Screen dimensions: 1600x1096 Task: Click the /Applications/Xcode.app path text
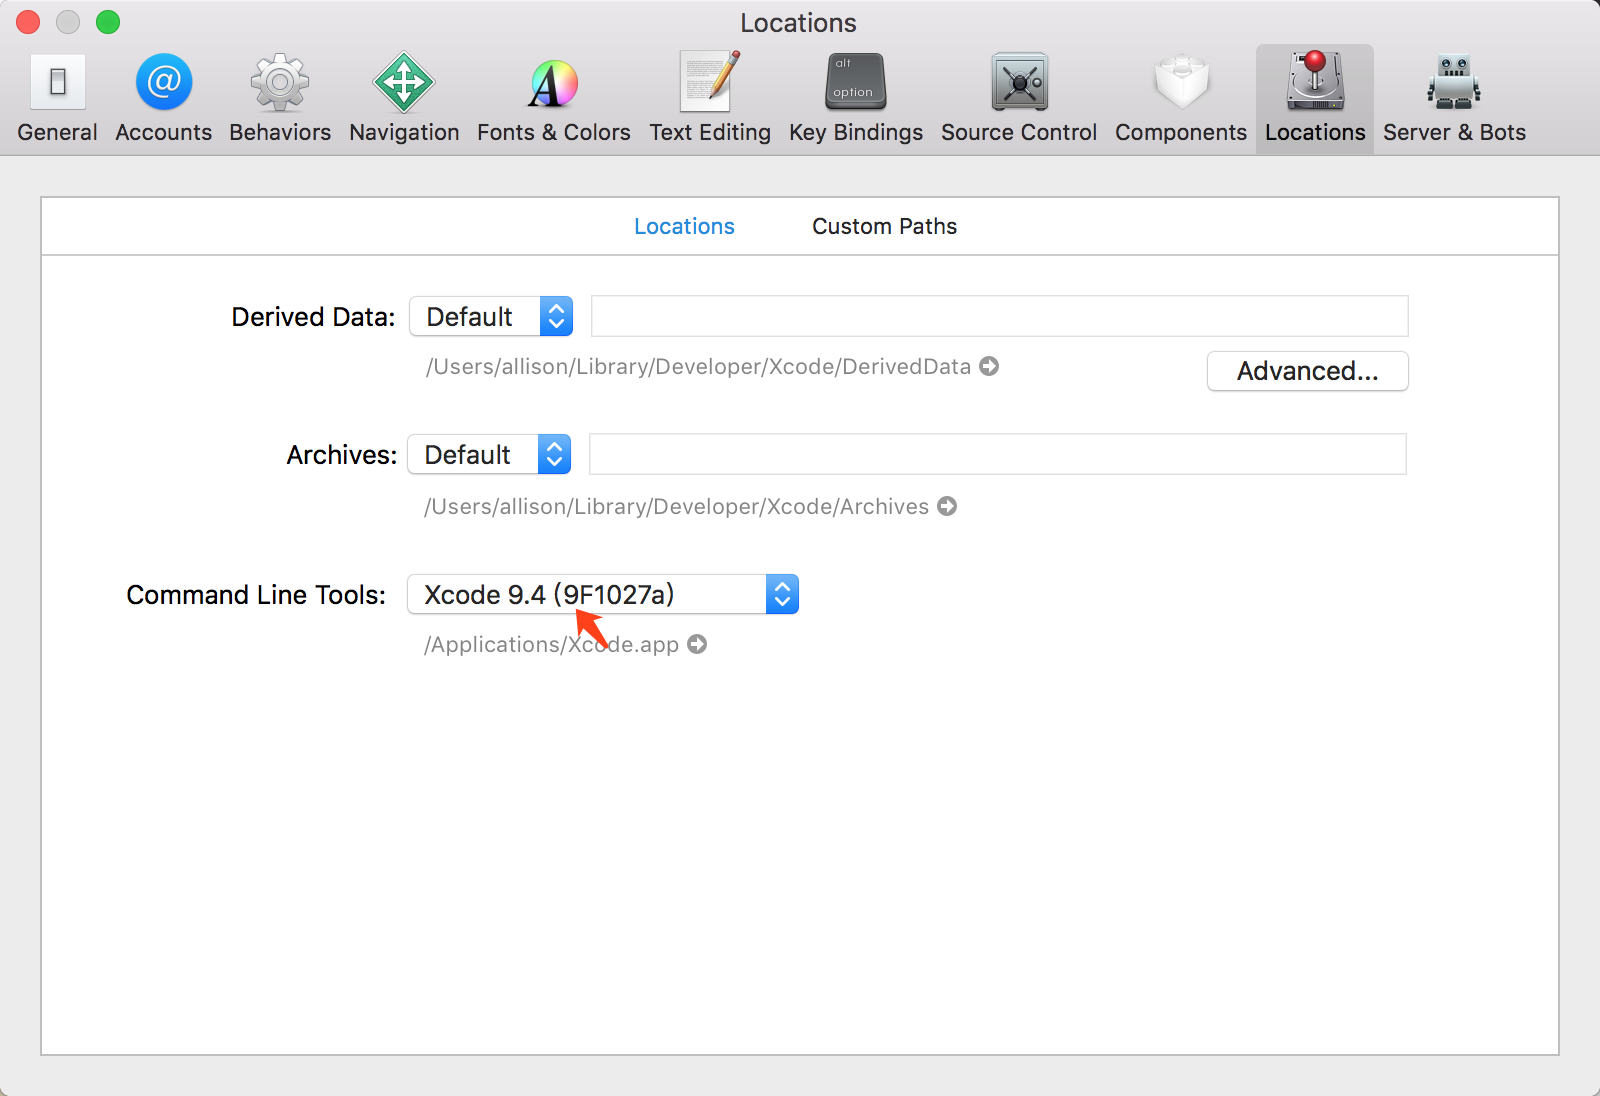(x=551, y=644)
